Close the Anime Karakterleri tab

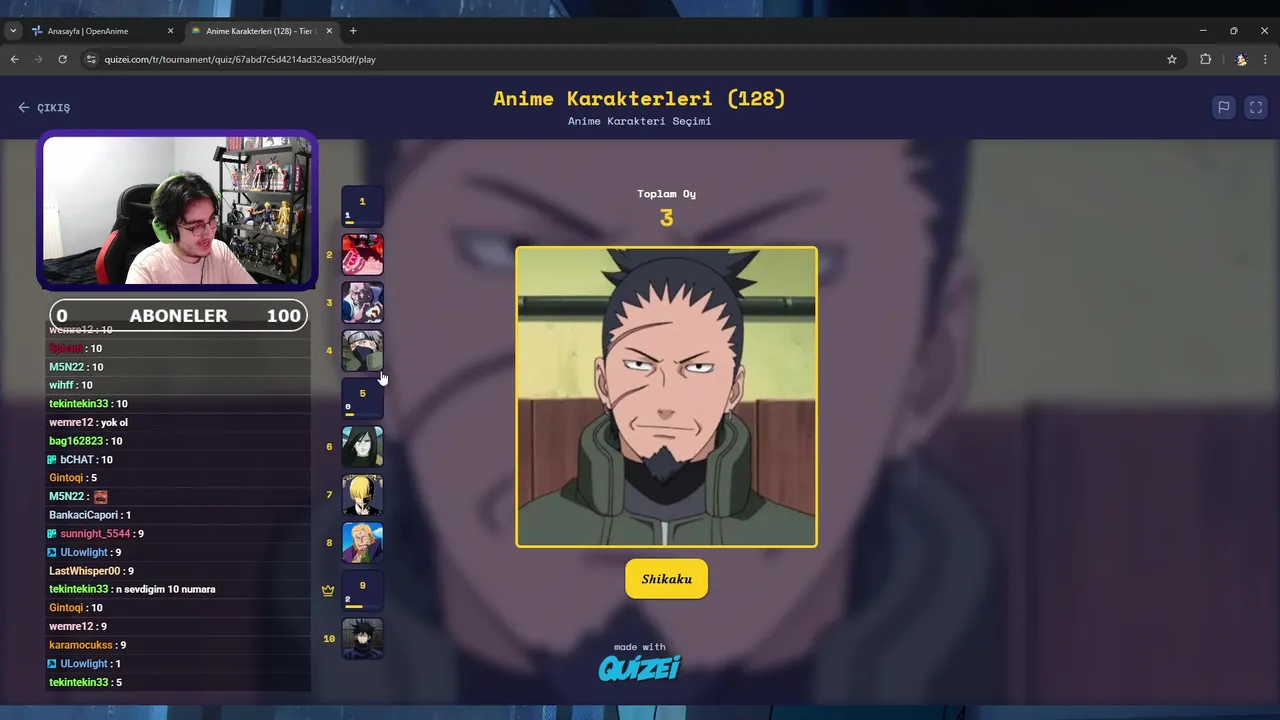click(329, 31)
